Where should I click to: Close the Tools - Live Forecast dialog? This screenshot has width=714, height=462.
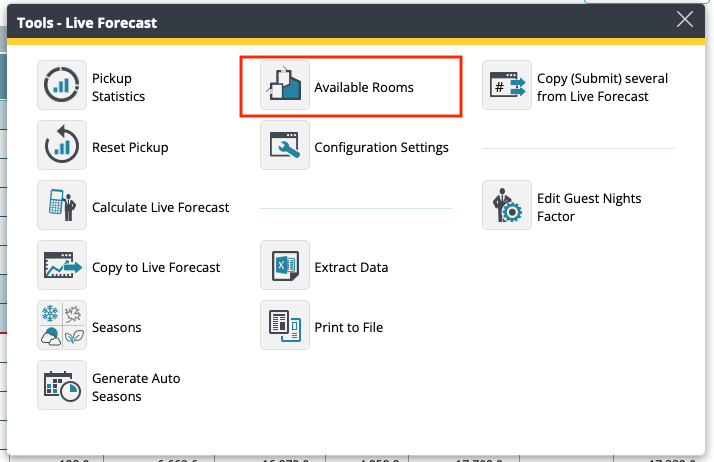[x=685, y=19]
